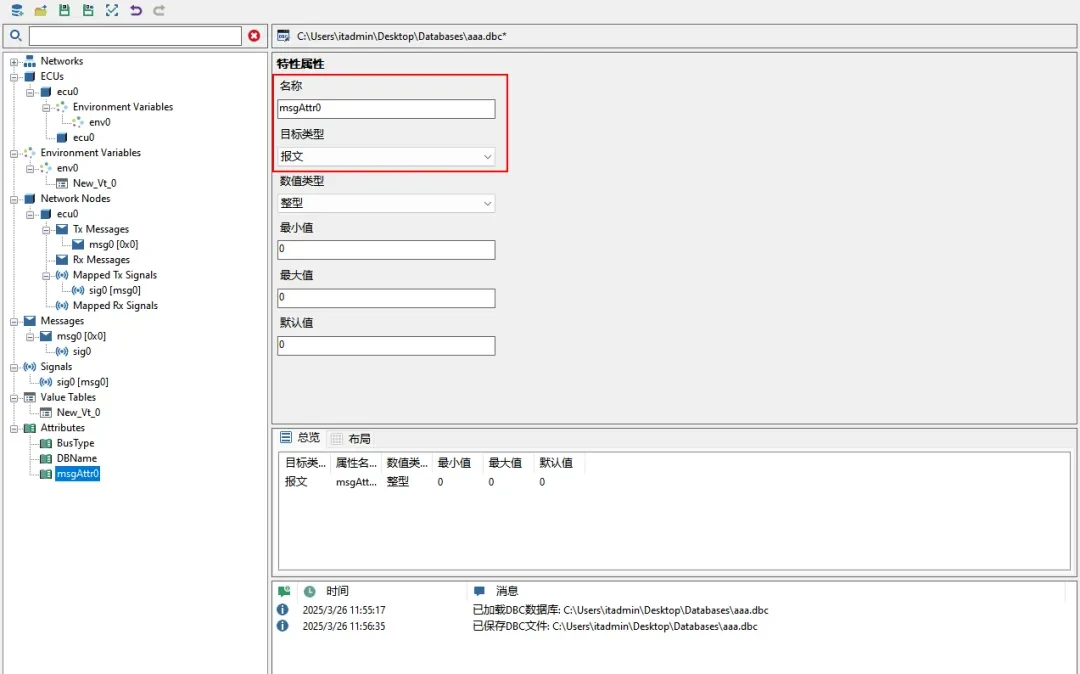Open a DBC file via folder icon
The width and height of the screenshot is (1080, 674).
tap(41, 10)
